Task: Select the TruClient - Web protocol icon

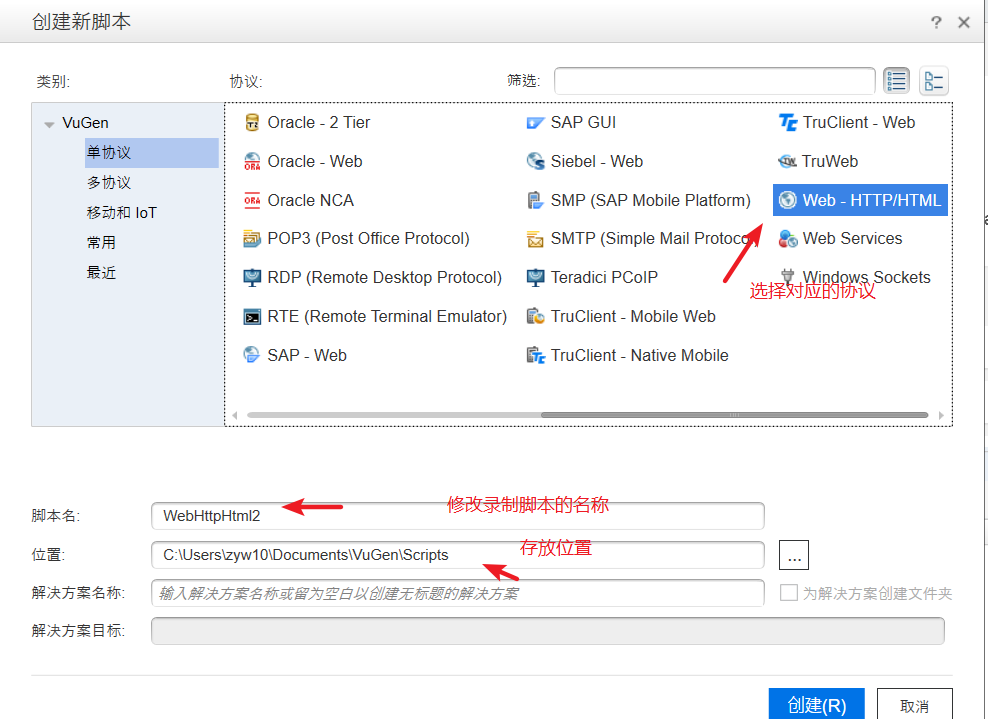Action: pyautogui.click(x=788, y=122)
